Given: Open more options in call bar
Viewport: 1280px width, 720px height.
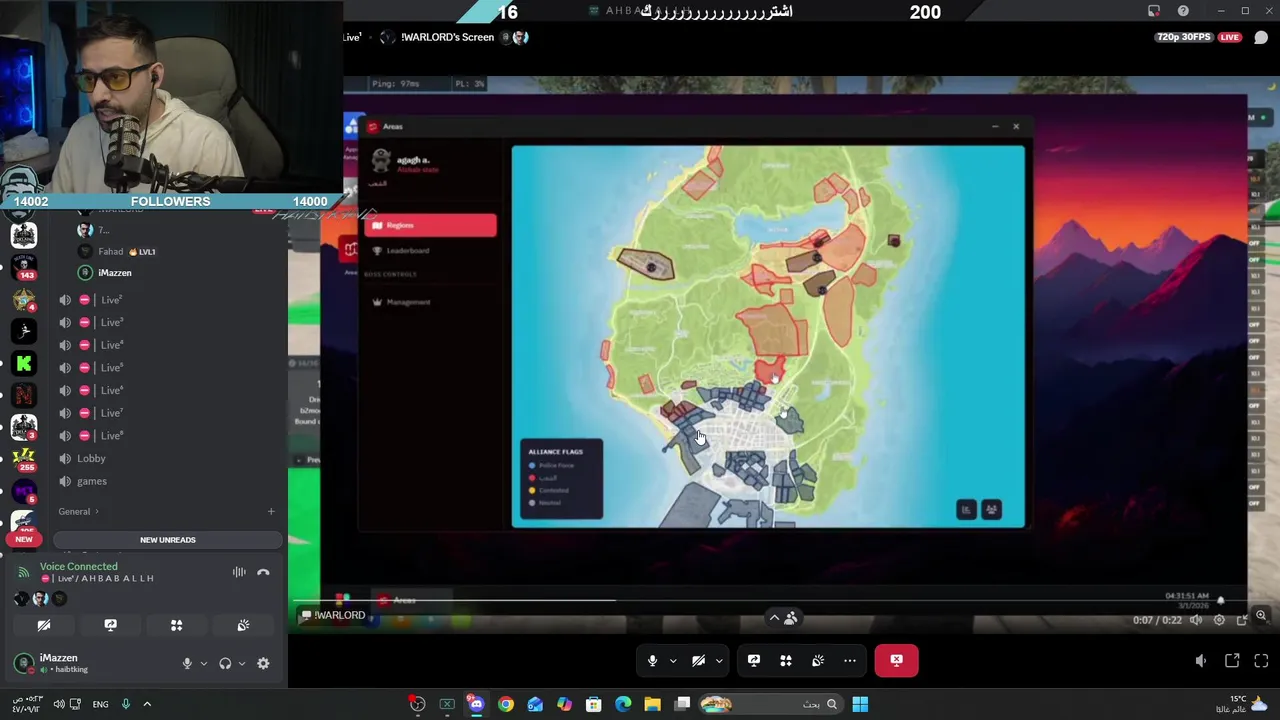Looking at the screenshot, I should 850,660.
